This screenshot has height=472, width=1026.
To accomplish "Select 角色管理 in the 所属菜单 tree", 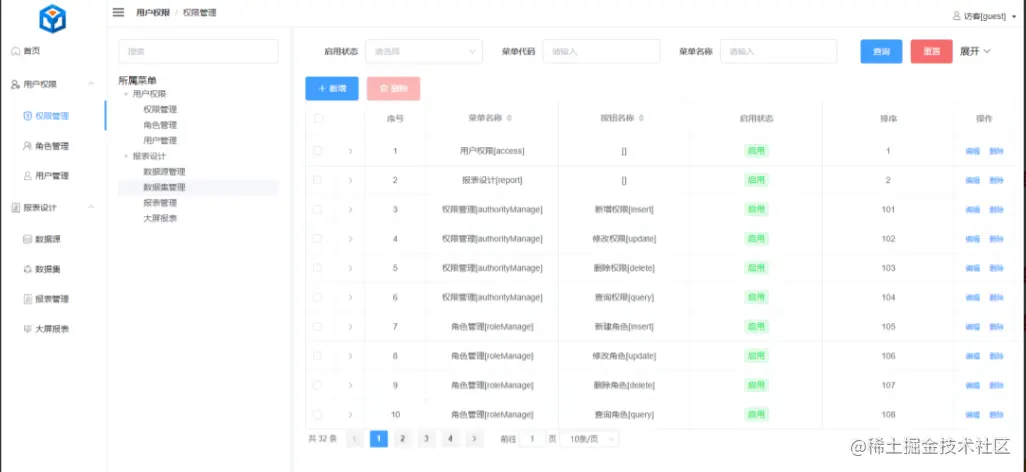I will coord(160,125).
